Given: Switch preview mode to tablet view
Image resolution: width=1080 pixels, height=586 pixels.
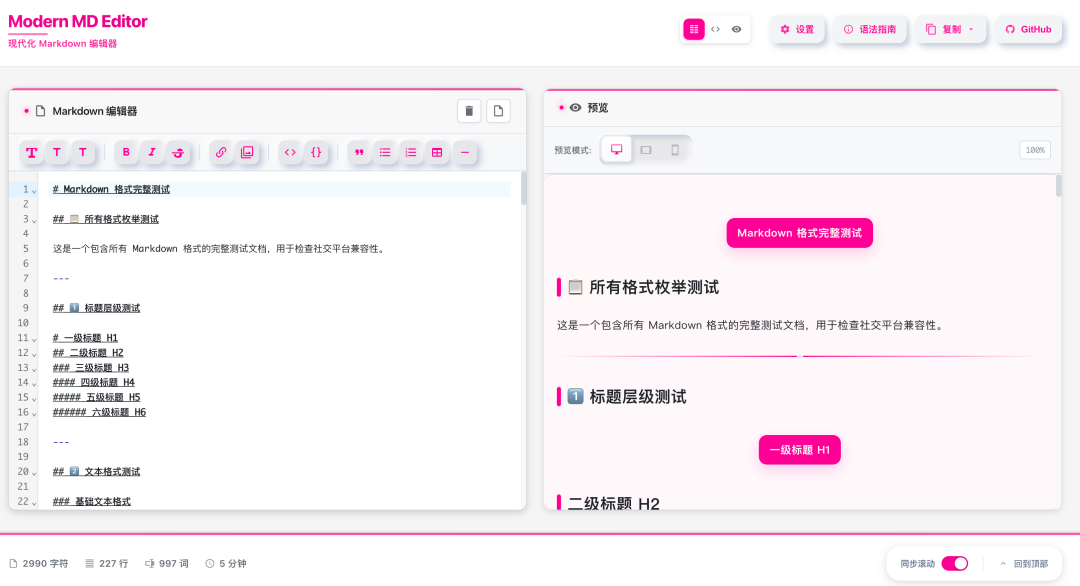Looking at the screenshot, I should (x=644, y=148).
